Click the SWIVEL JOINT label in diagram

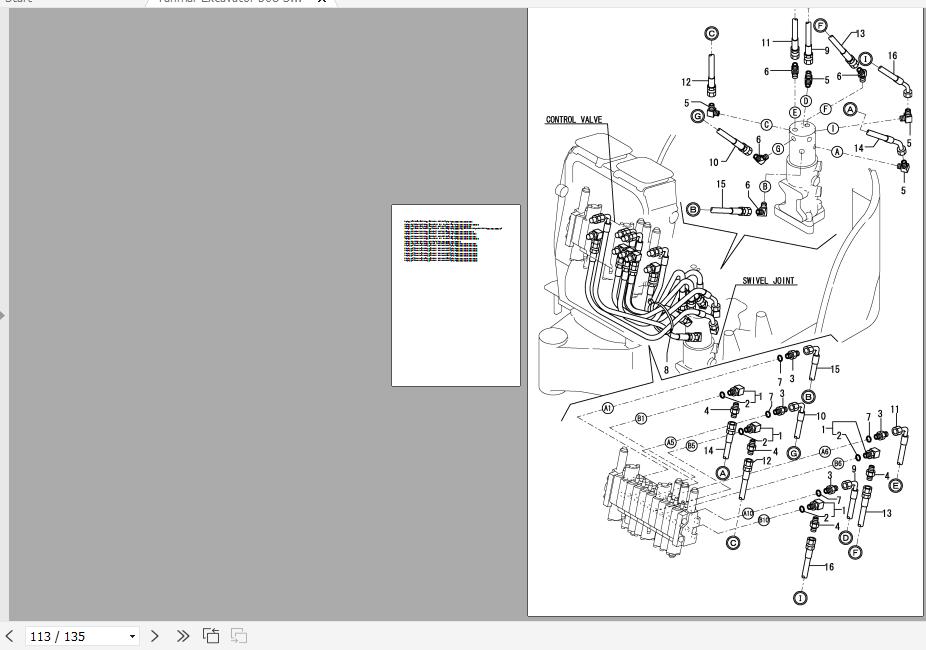[769, 281]
